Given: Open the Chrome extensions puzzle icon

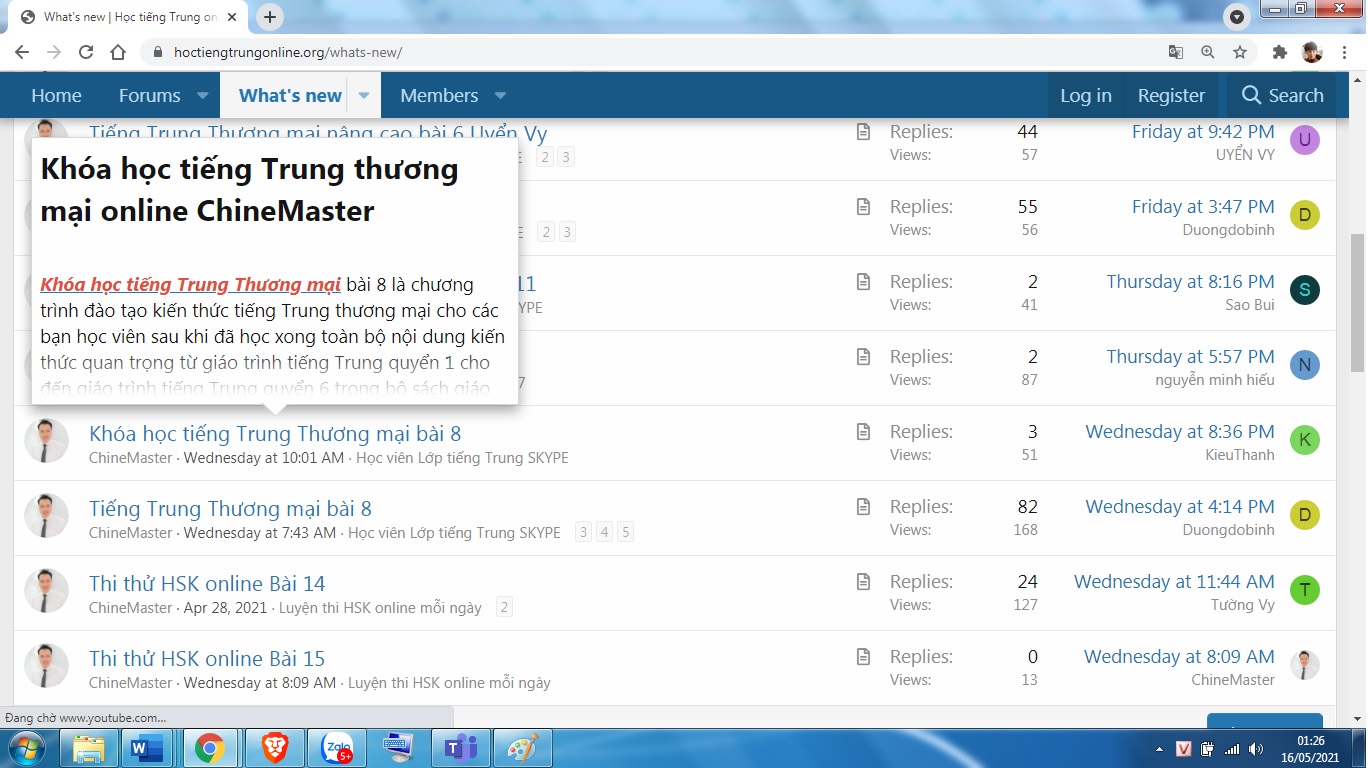Looking at the screenshot, I should (1279, 52).
